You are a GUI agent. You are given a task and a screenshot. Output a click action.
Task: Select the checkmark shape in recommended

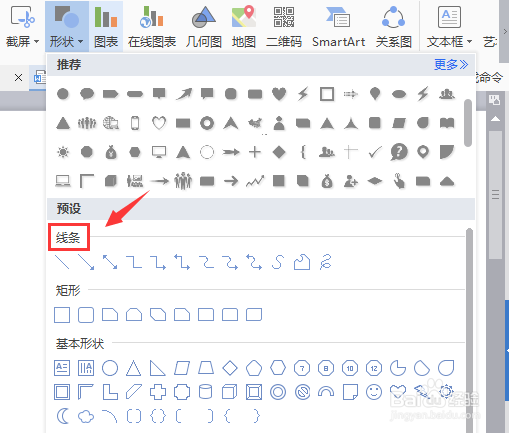coord(375,152)
